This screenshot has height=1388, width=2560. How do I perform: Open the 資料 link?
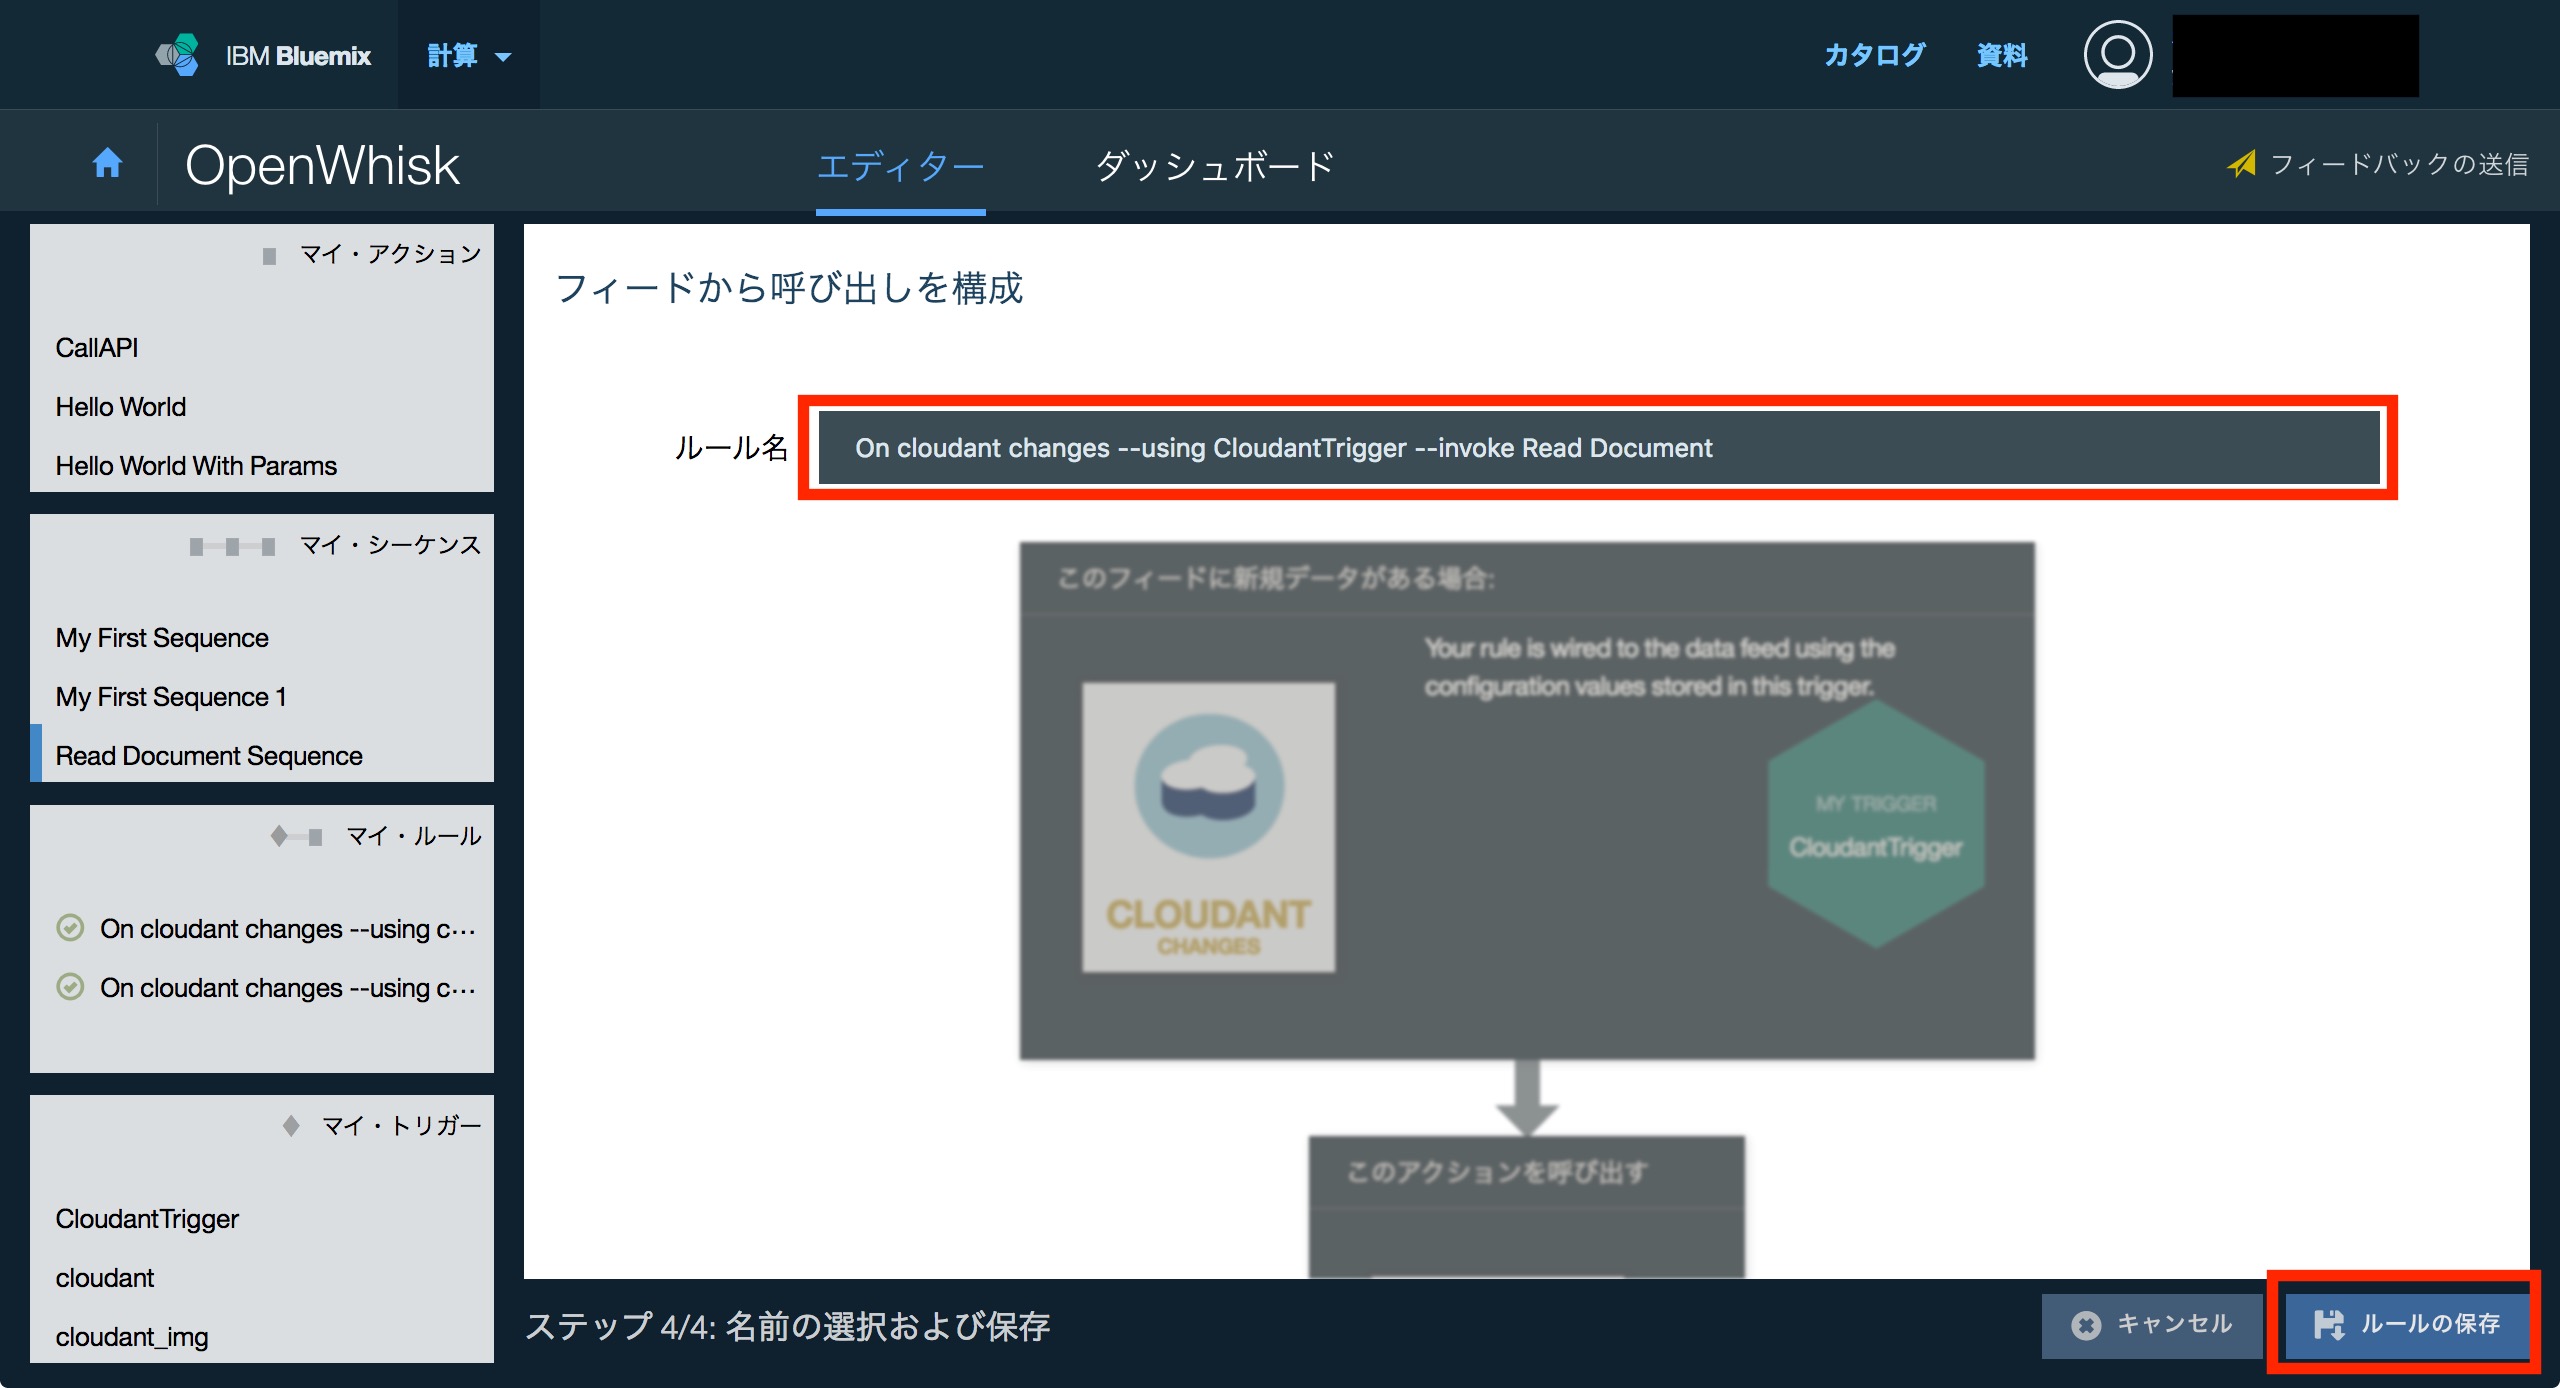[x=2002, y=55]
